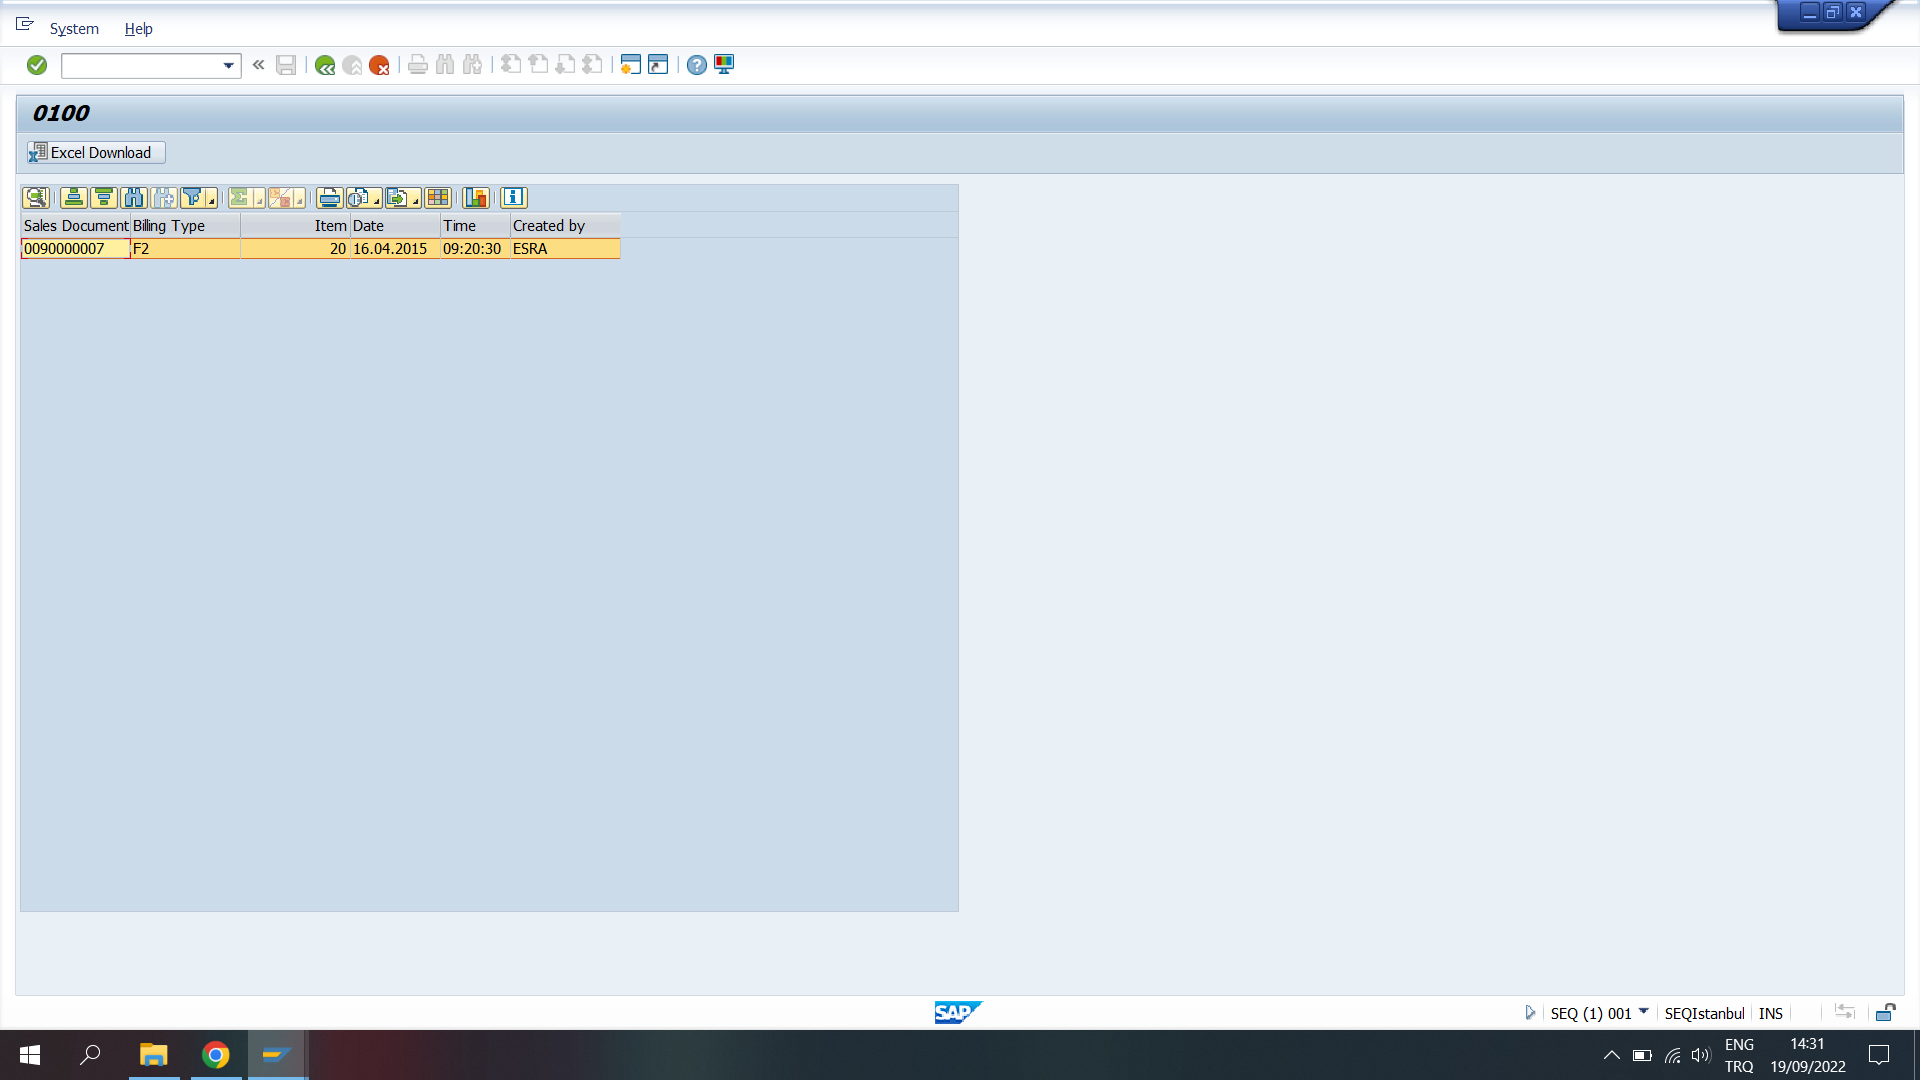
Task: Open the Choose Layout grid icon
Action: [438, 198]
